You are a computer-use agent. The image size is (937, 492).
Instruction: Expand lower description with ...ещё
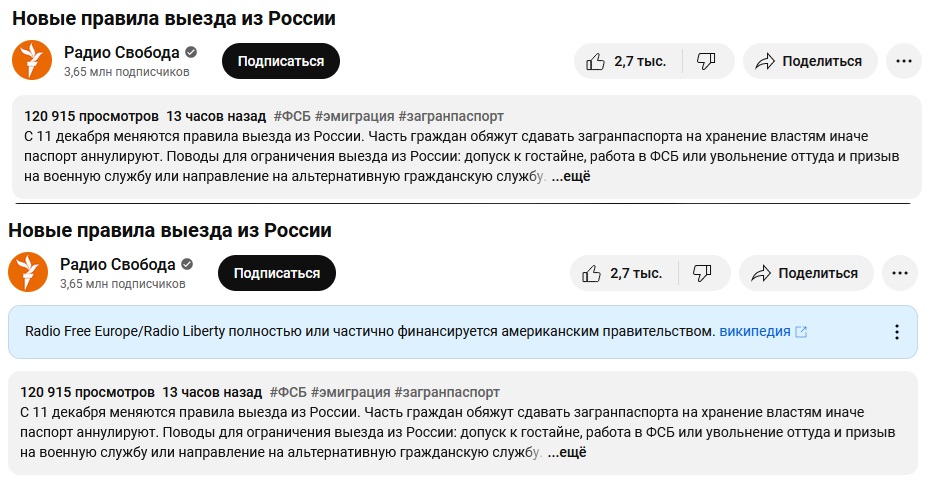click(567, 453)
